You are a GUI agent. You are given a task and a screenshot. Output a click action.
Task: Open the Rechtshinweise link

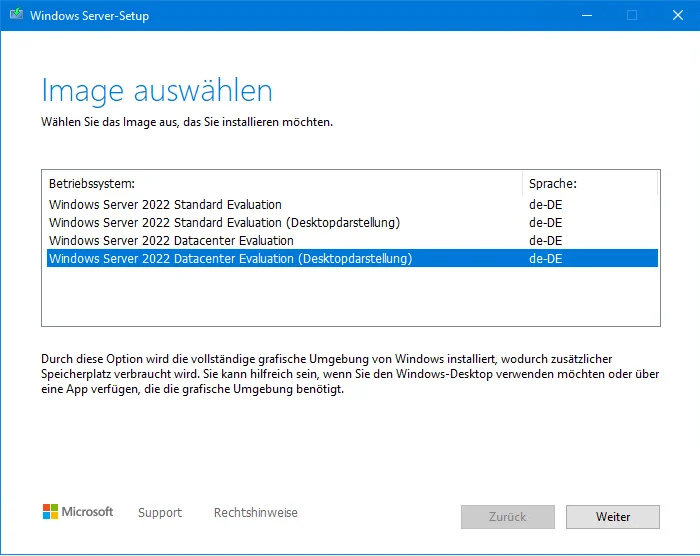[x=256, y=513]
